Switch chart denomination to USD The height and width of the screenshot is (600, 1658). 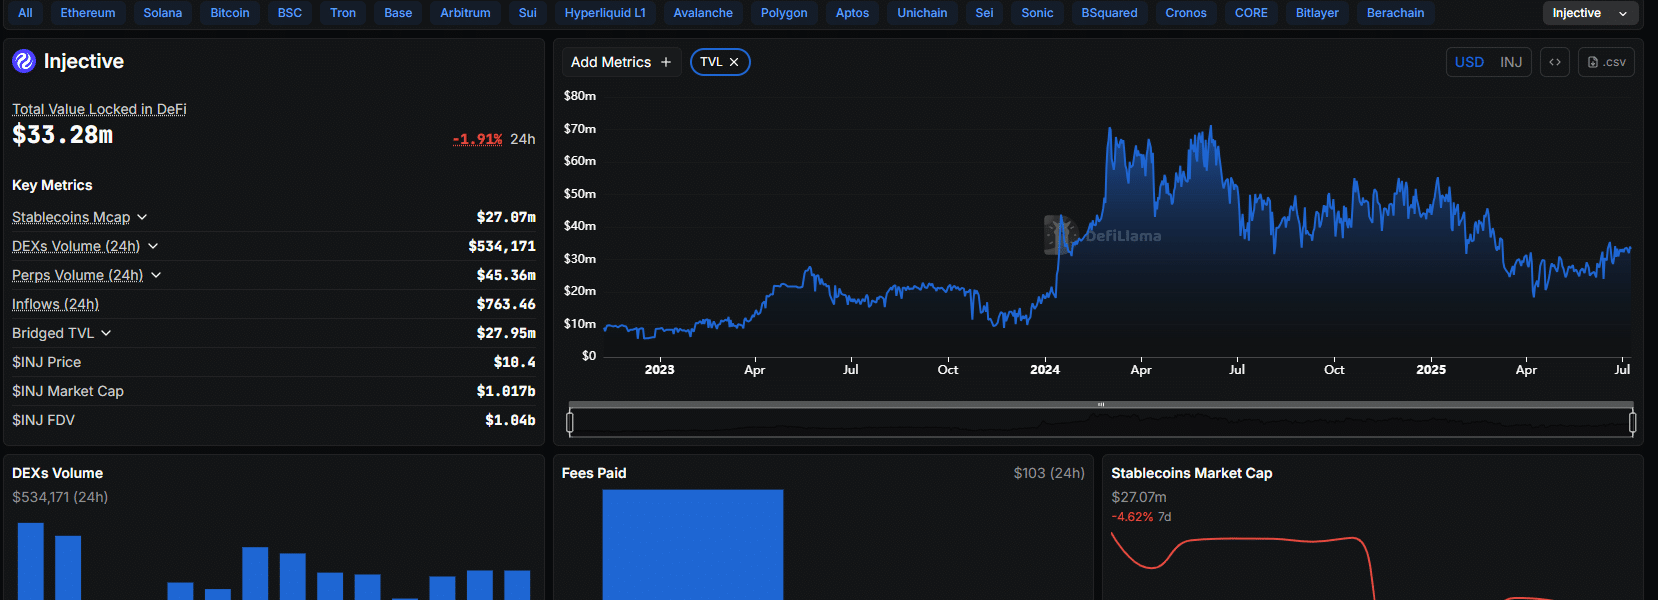(x=1469, y=62)
